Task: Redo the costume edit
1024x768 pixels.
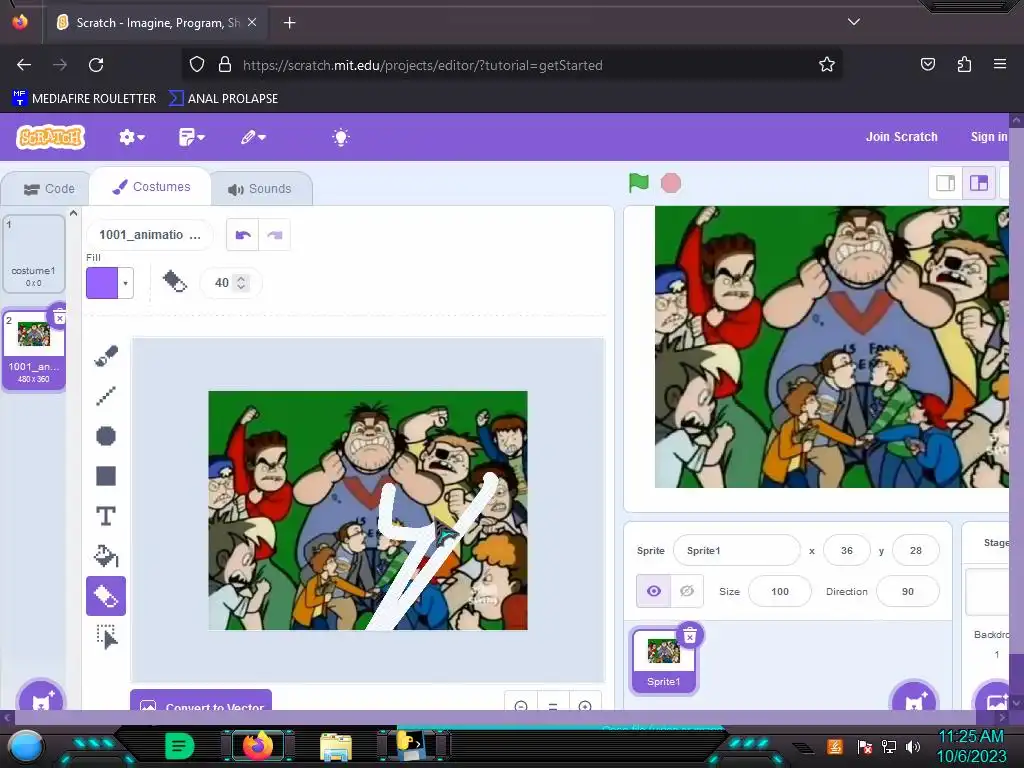Action: (275, 235)
